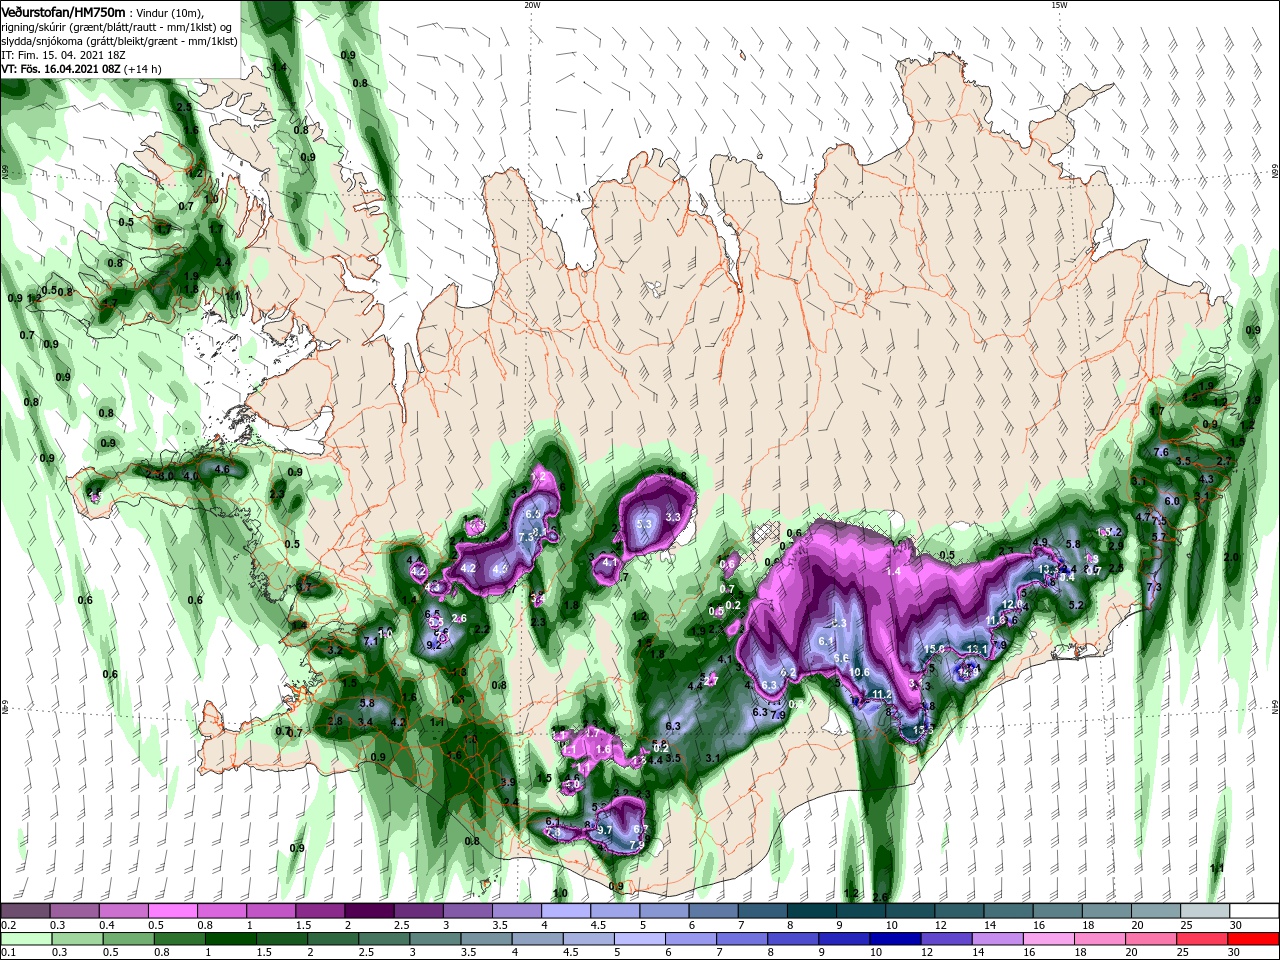Click the 'VT: Fös. 16.04.2021 08Z' valid time
The height and width of the screenshot is (960, 1280).
60,69
